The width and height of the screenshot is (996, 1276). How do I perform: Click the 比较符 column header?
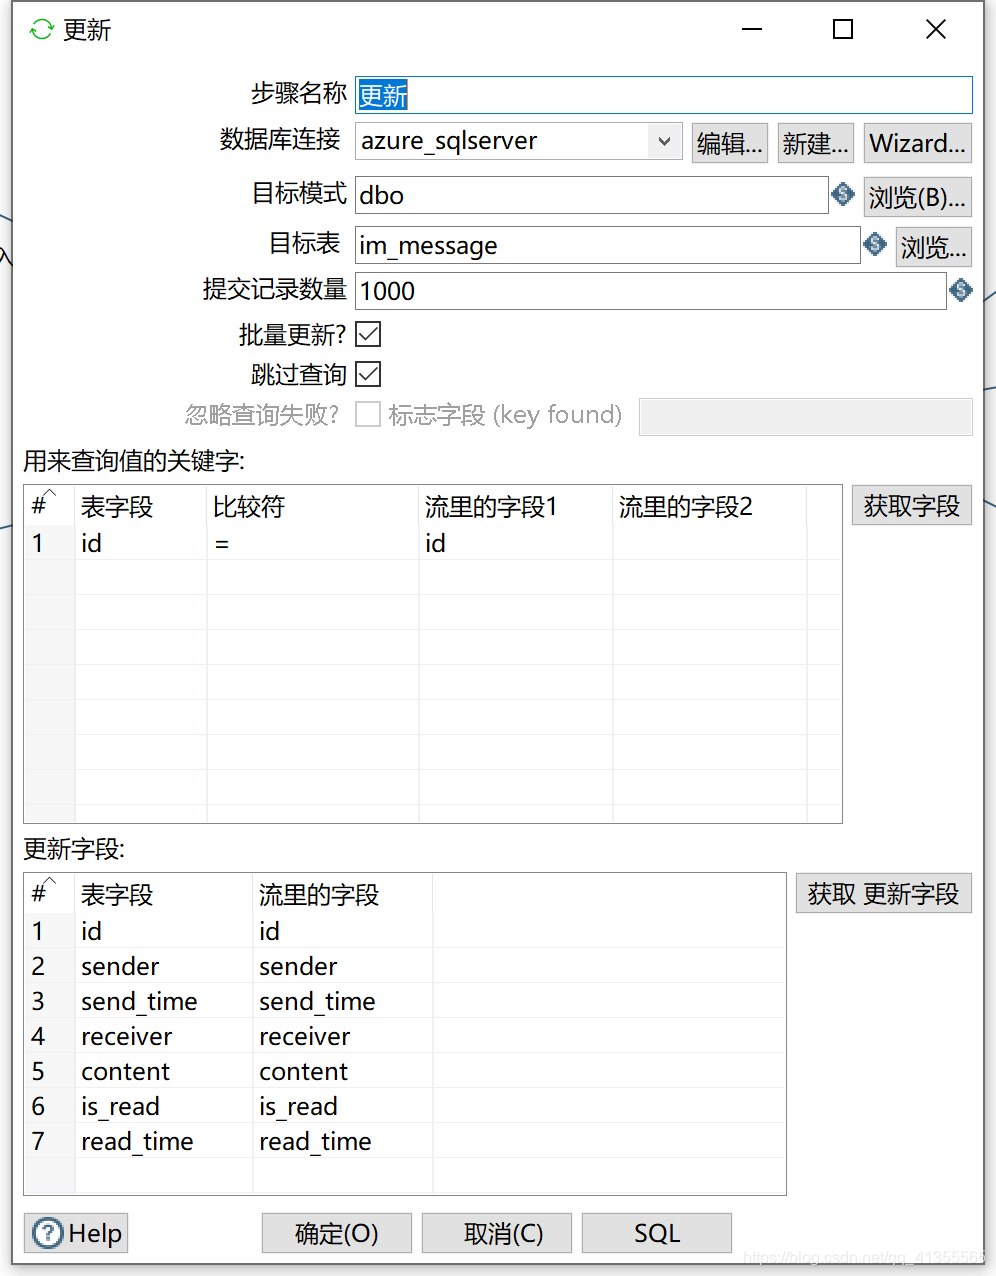(x=313, y=507)
